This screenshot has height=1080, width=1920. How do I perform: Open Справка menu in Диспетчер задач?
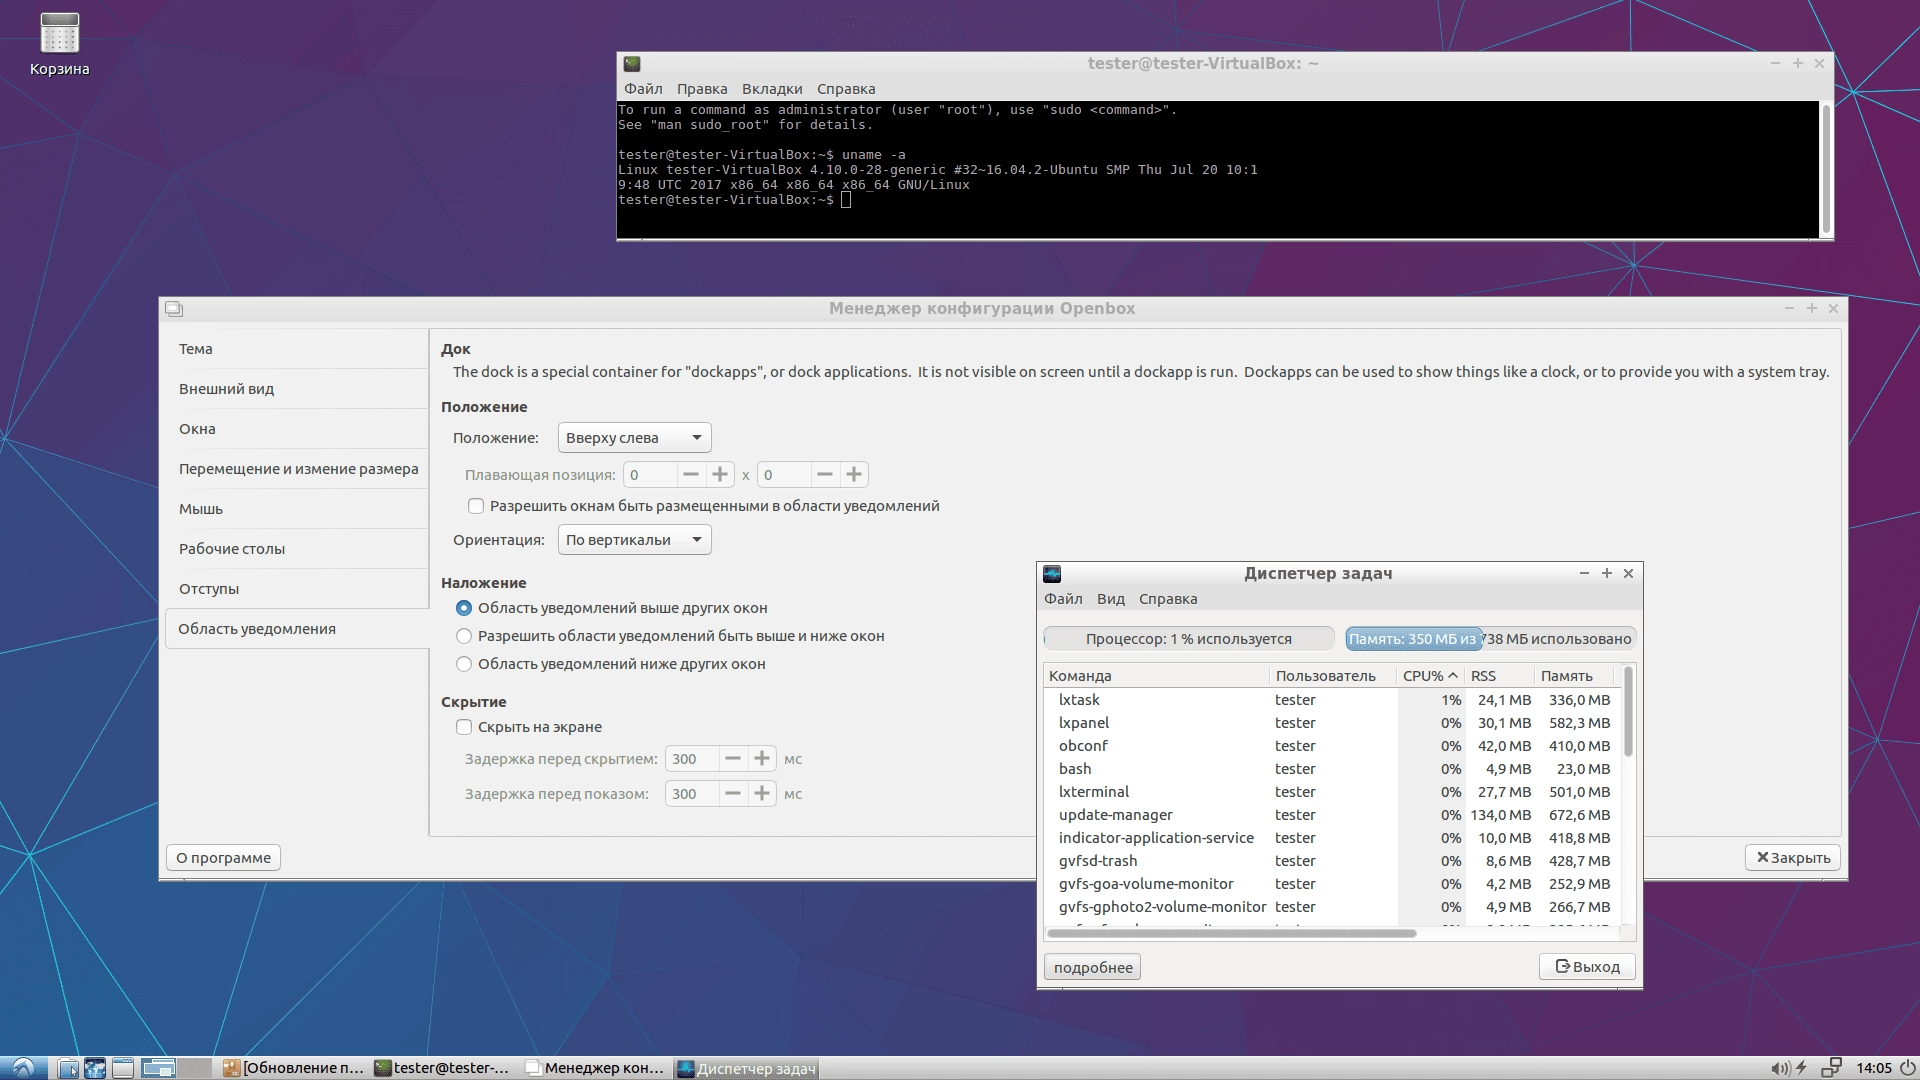pyautogui.click(x=1168, y=599)
